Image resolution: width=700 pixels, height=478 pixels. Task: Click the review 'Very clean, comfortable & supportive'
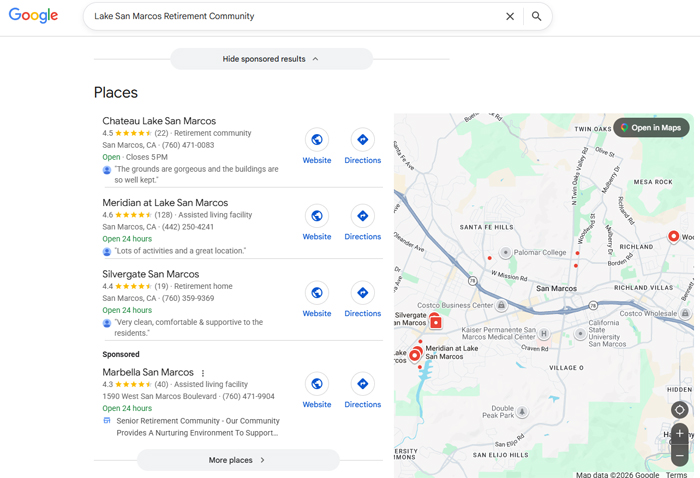[188, 328]
